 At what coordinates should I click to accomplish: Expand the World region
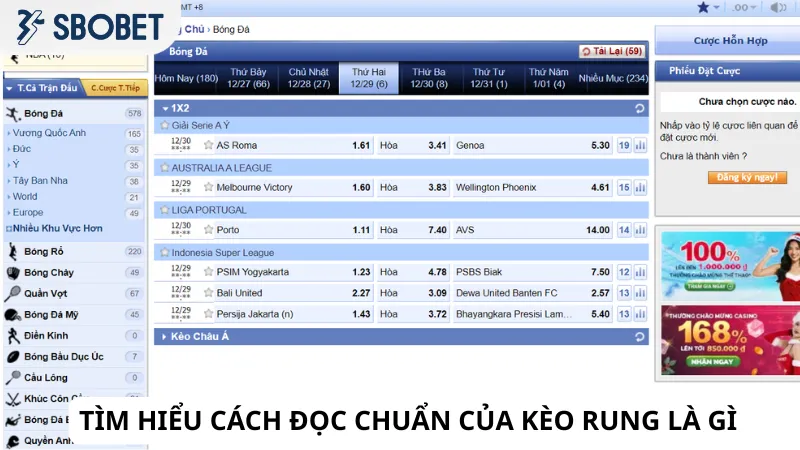click(24, 196)
